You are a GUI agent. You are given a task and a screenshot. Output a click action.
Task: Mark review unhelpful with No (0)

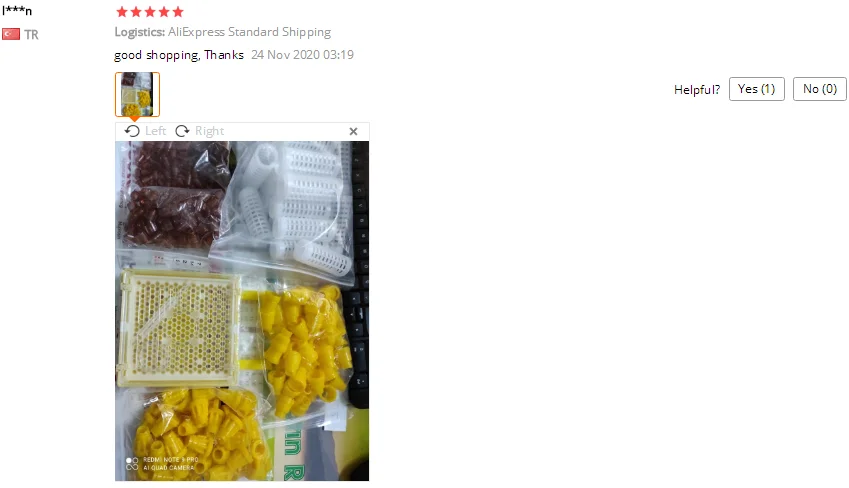tap(820, 89)
